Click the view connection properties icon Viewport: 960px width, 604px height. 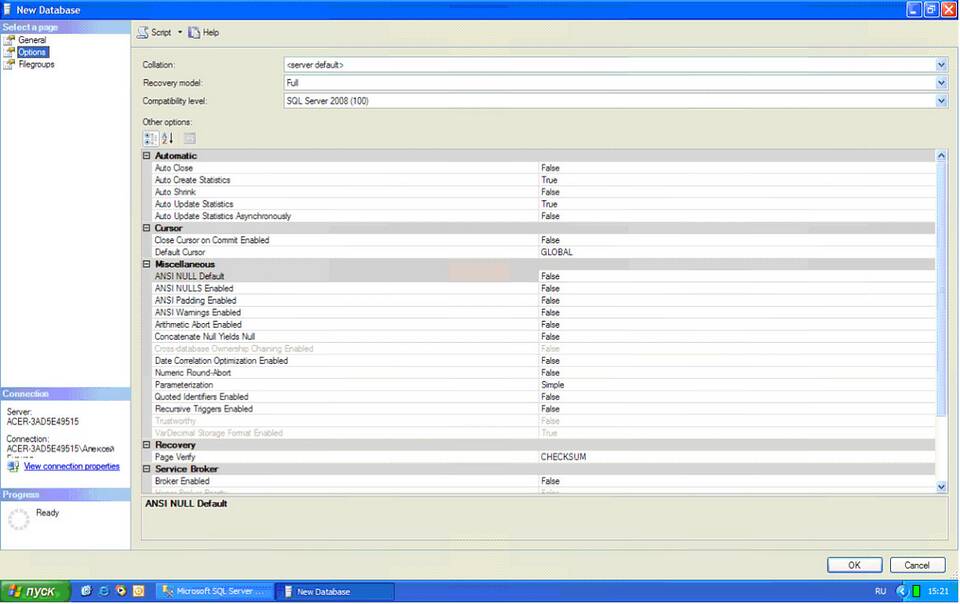[13, 466]
